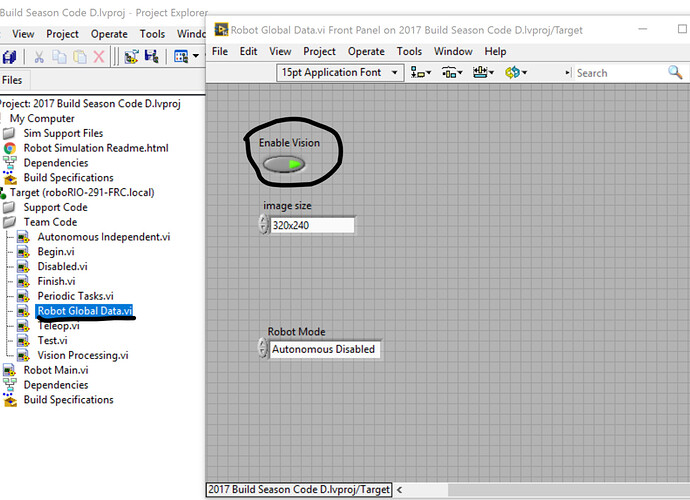
Task: Open the Window menu in Front Panel window
Action: point(453,51)
